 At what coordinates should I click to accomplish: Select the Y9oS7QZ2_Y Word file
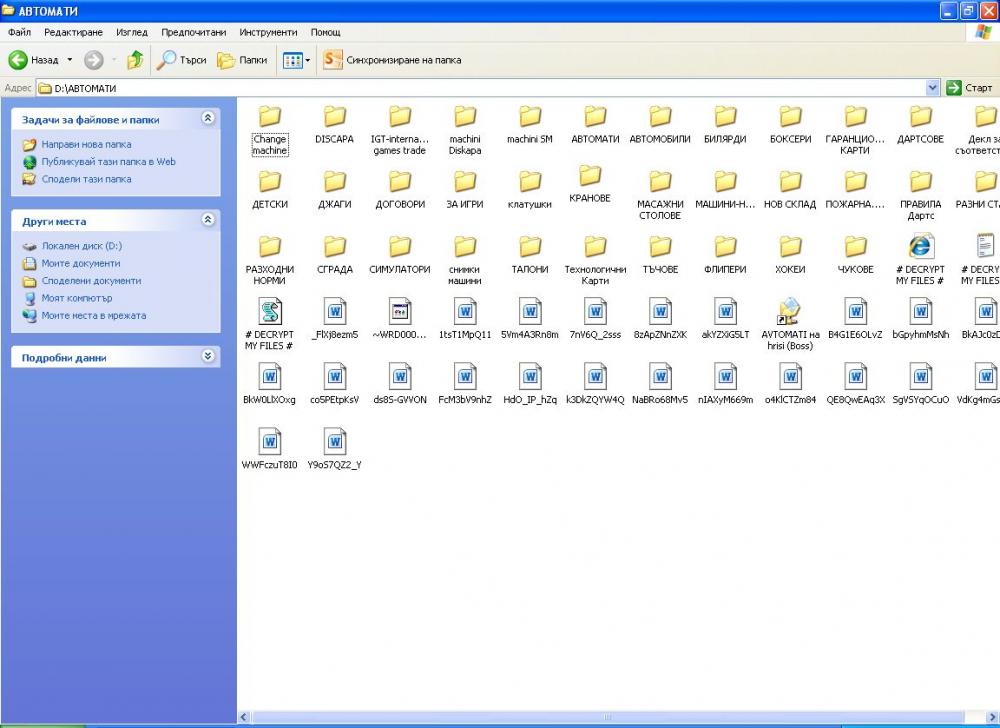click(x=334, y=450)
